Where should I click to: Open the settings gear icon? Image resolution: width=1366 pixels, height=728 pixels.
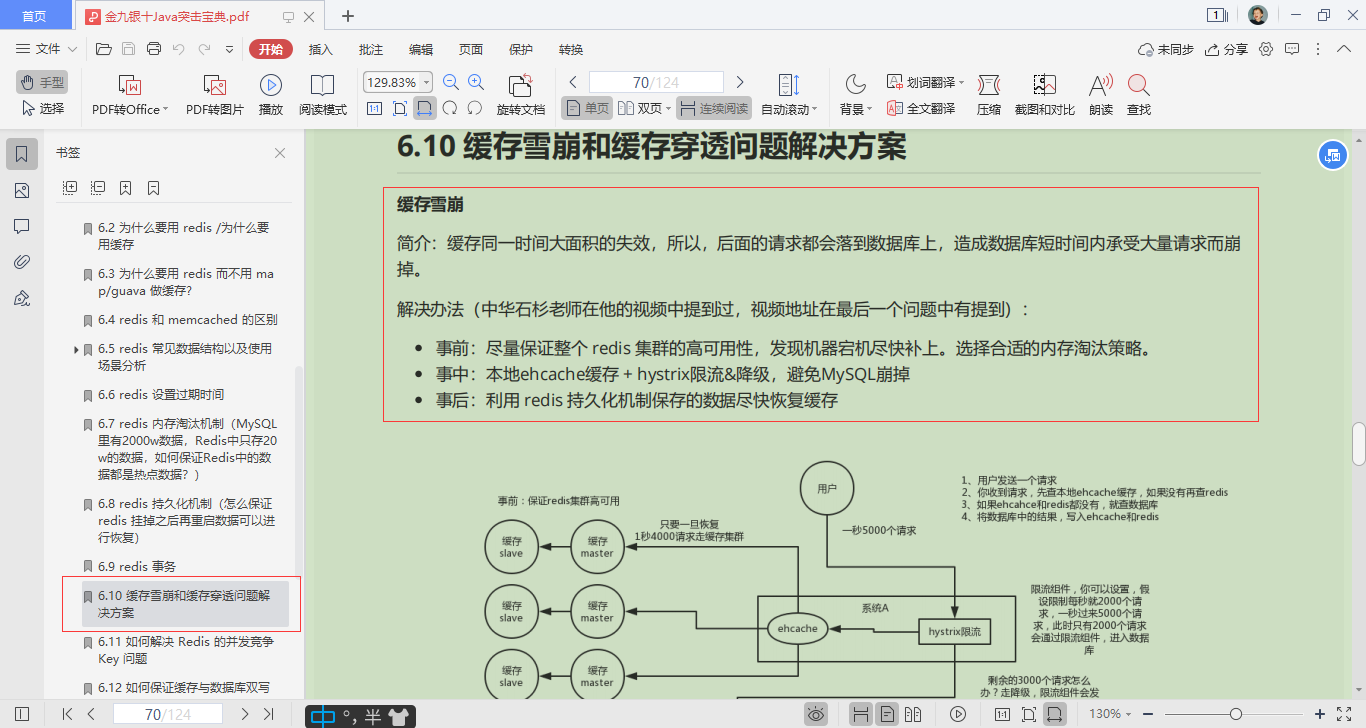[x=1266, y=49]
